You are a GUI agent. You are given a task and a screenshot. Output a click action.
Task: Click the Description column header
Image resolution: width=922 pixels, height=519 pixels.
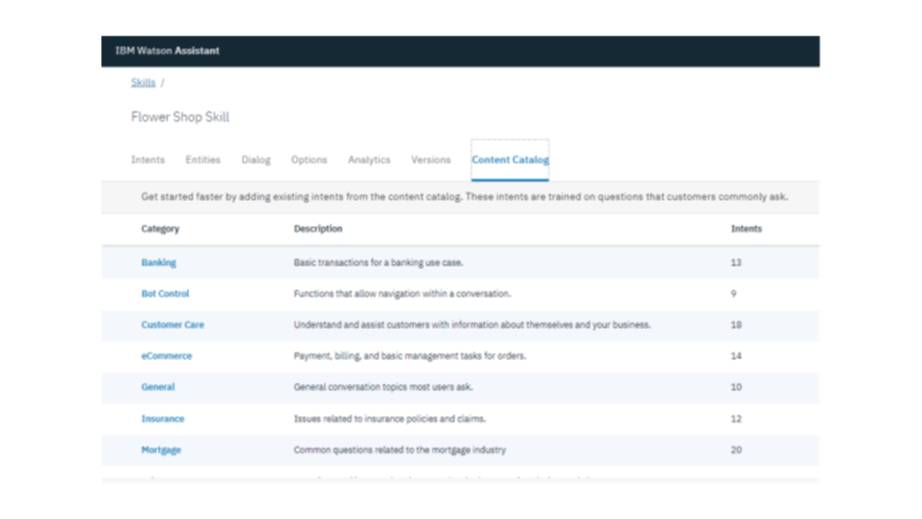click(318, 229)
